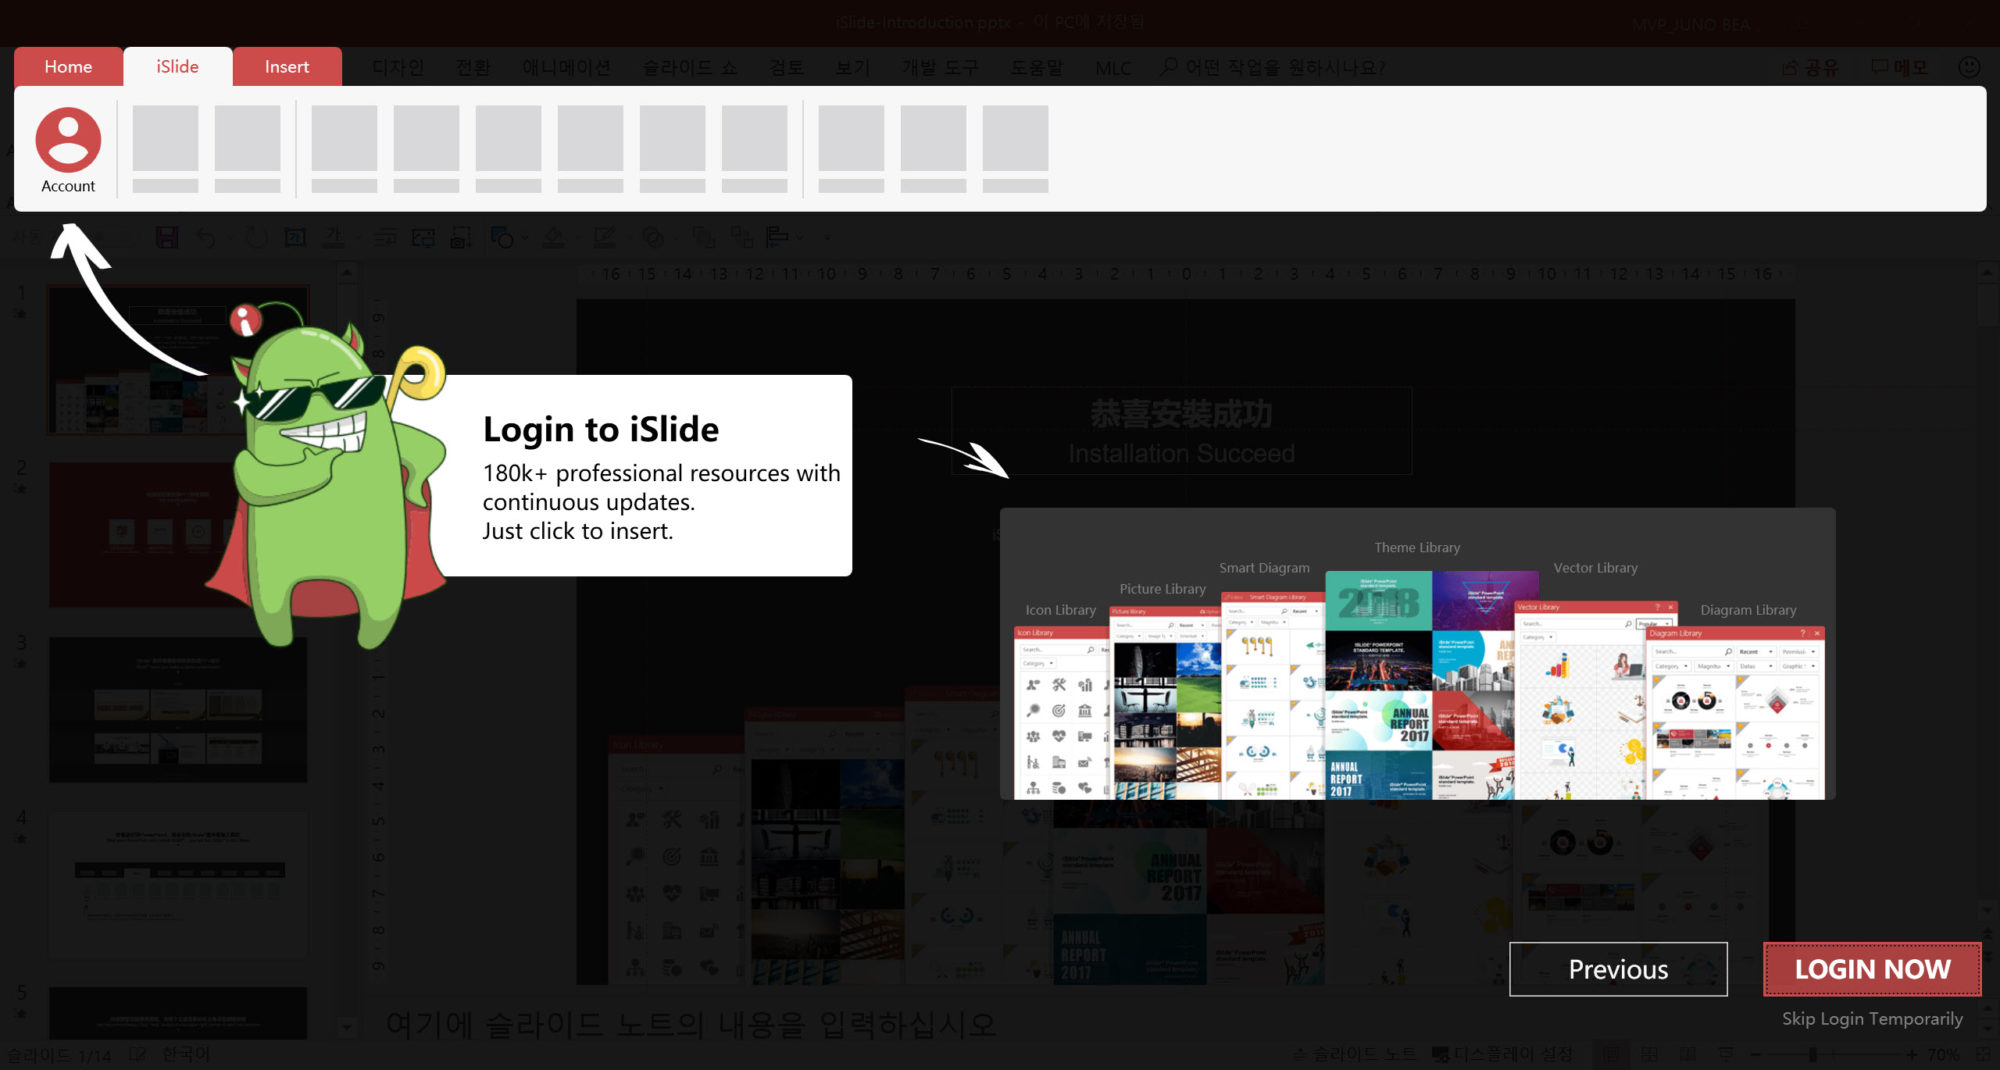Screen dimensions: 2000x1070
Task: Click the zoom out minus icon
Action: tap(1755, 1054)
